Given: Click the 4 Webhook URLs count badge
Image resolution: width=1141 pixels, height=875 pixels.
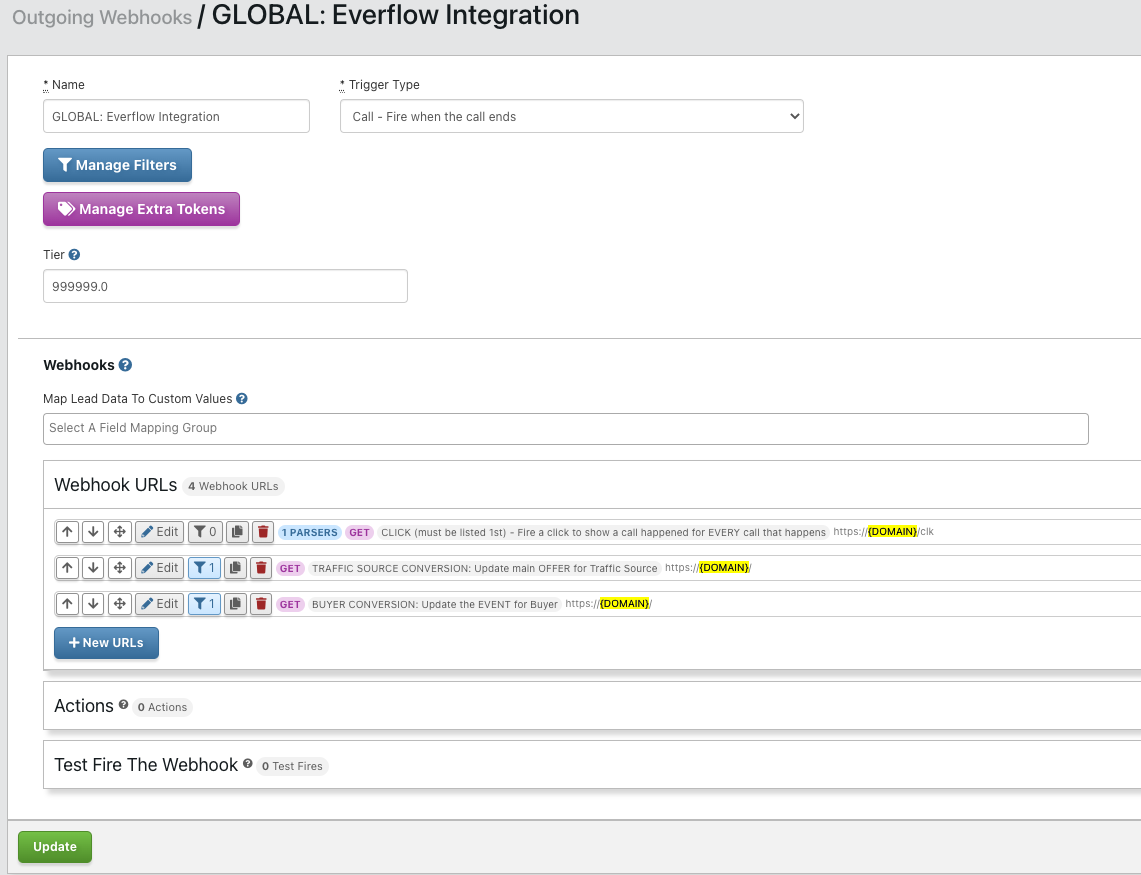Looking at the screenshot, I should tap(233, 486).
